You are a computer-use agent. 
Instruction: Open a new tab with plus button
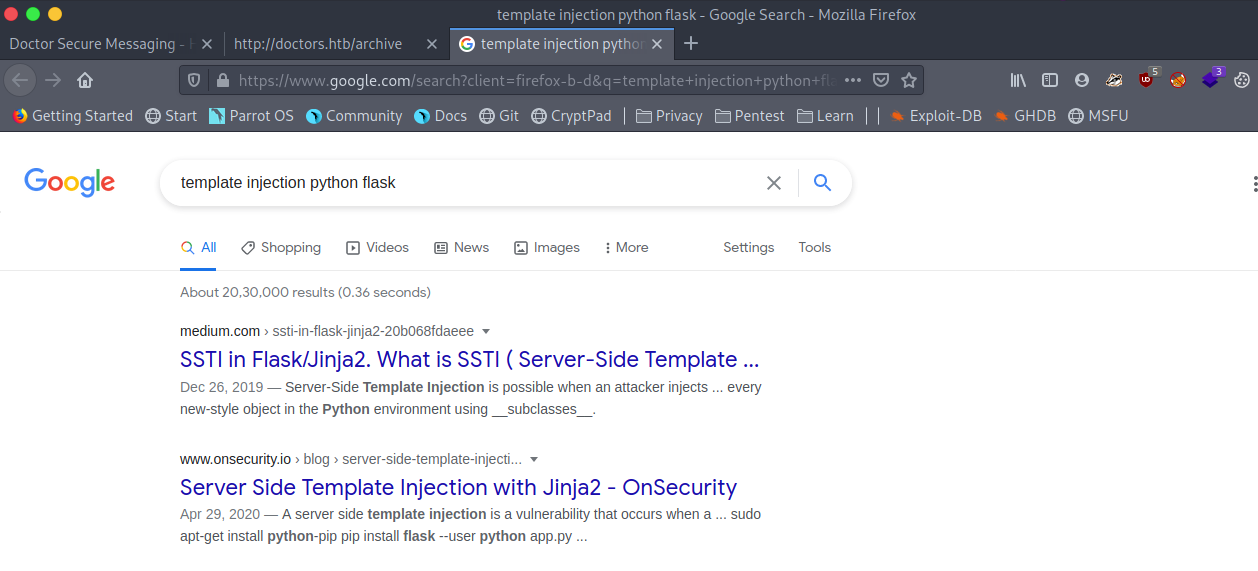tap(691, 44)
